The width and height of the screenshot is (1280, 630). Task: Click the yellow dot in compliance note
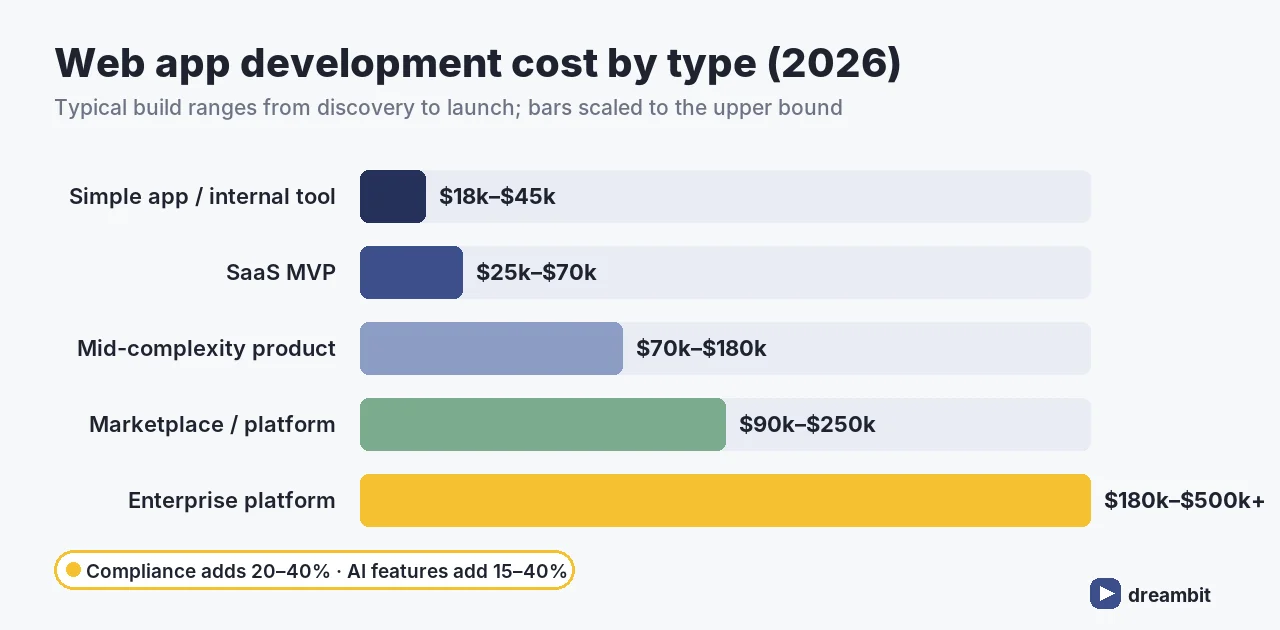(x=73, y=571)
